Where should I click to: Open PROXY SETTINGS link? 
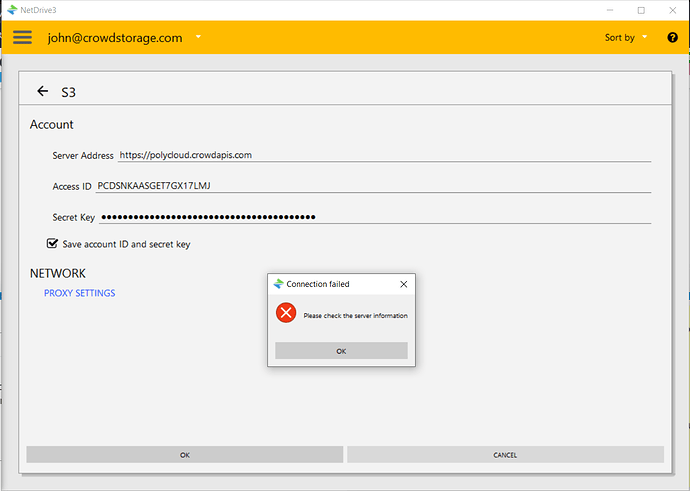point(80,293)
